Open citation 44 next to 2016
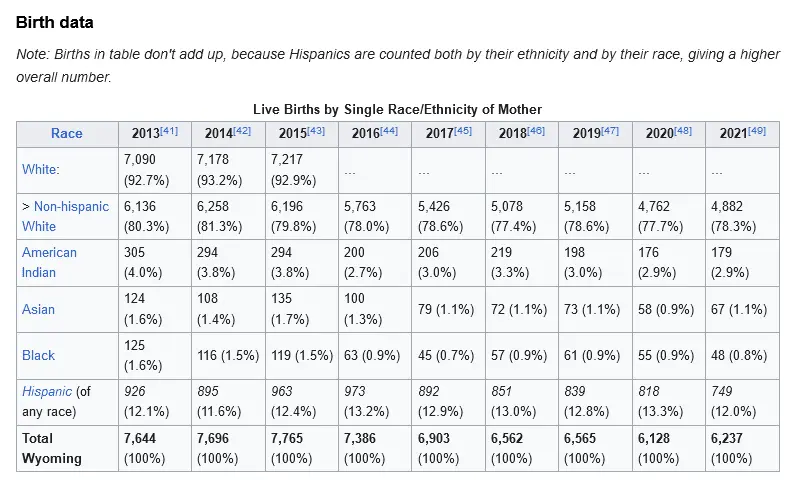The height and width of the screenshot is (481, 791). click(x=390, y=130)
